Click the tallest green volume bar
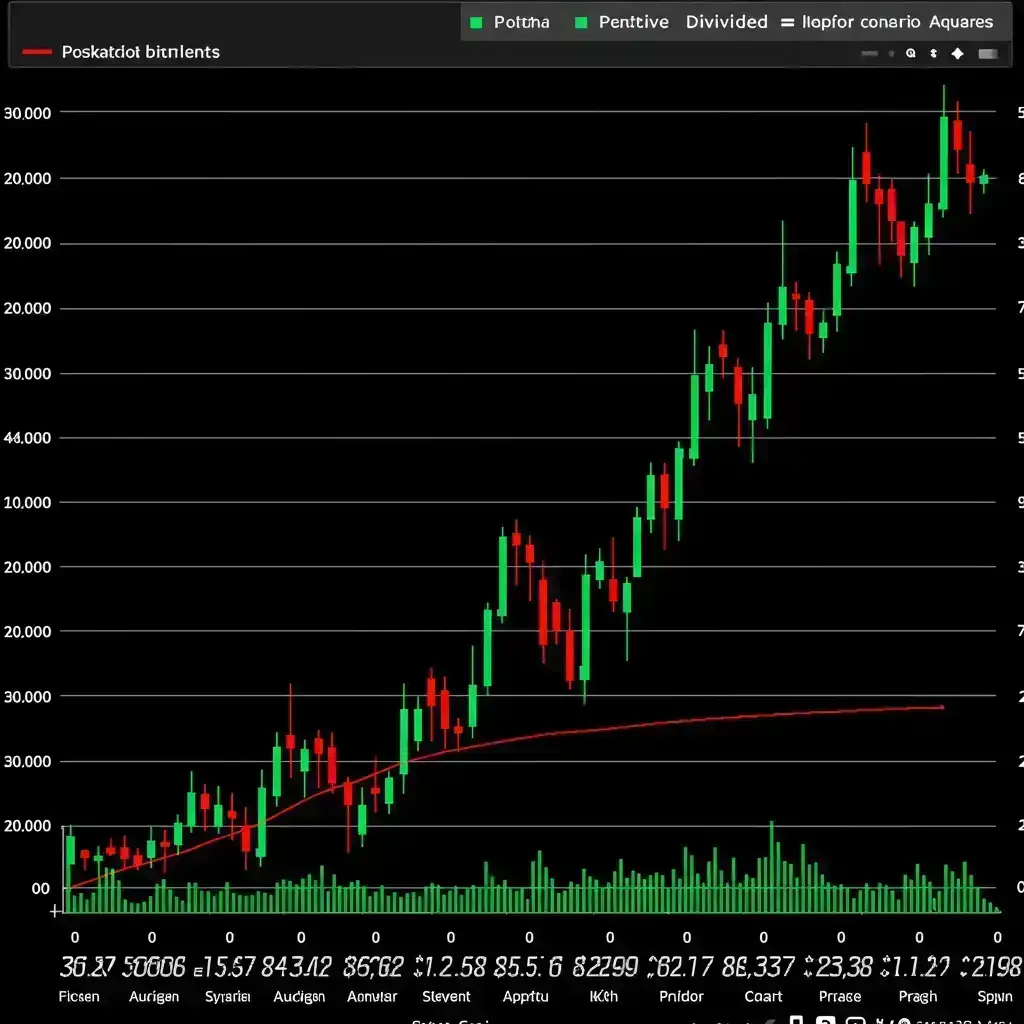The height and width of the screenshot is (1024, 1024). click(x=771, y=867)
